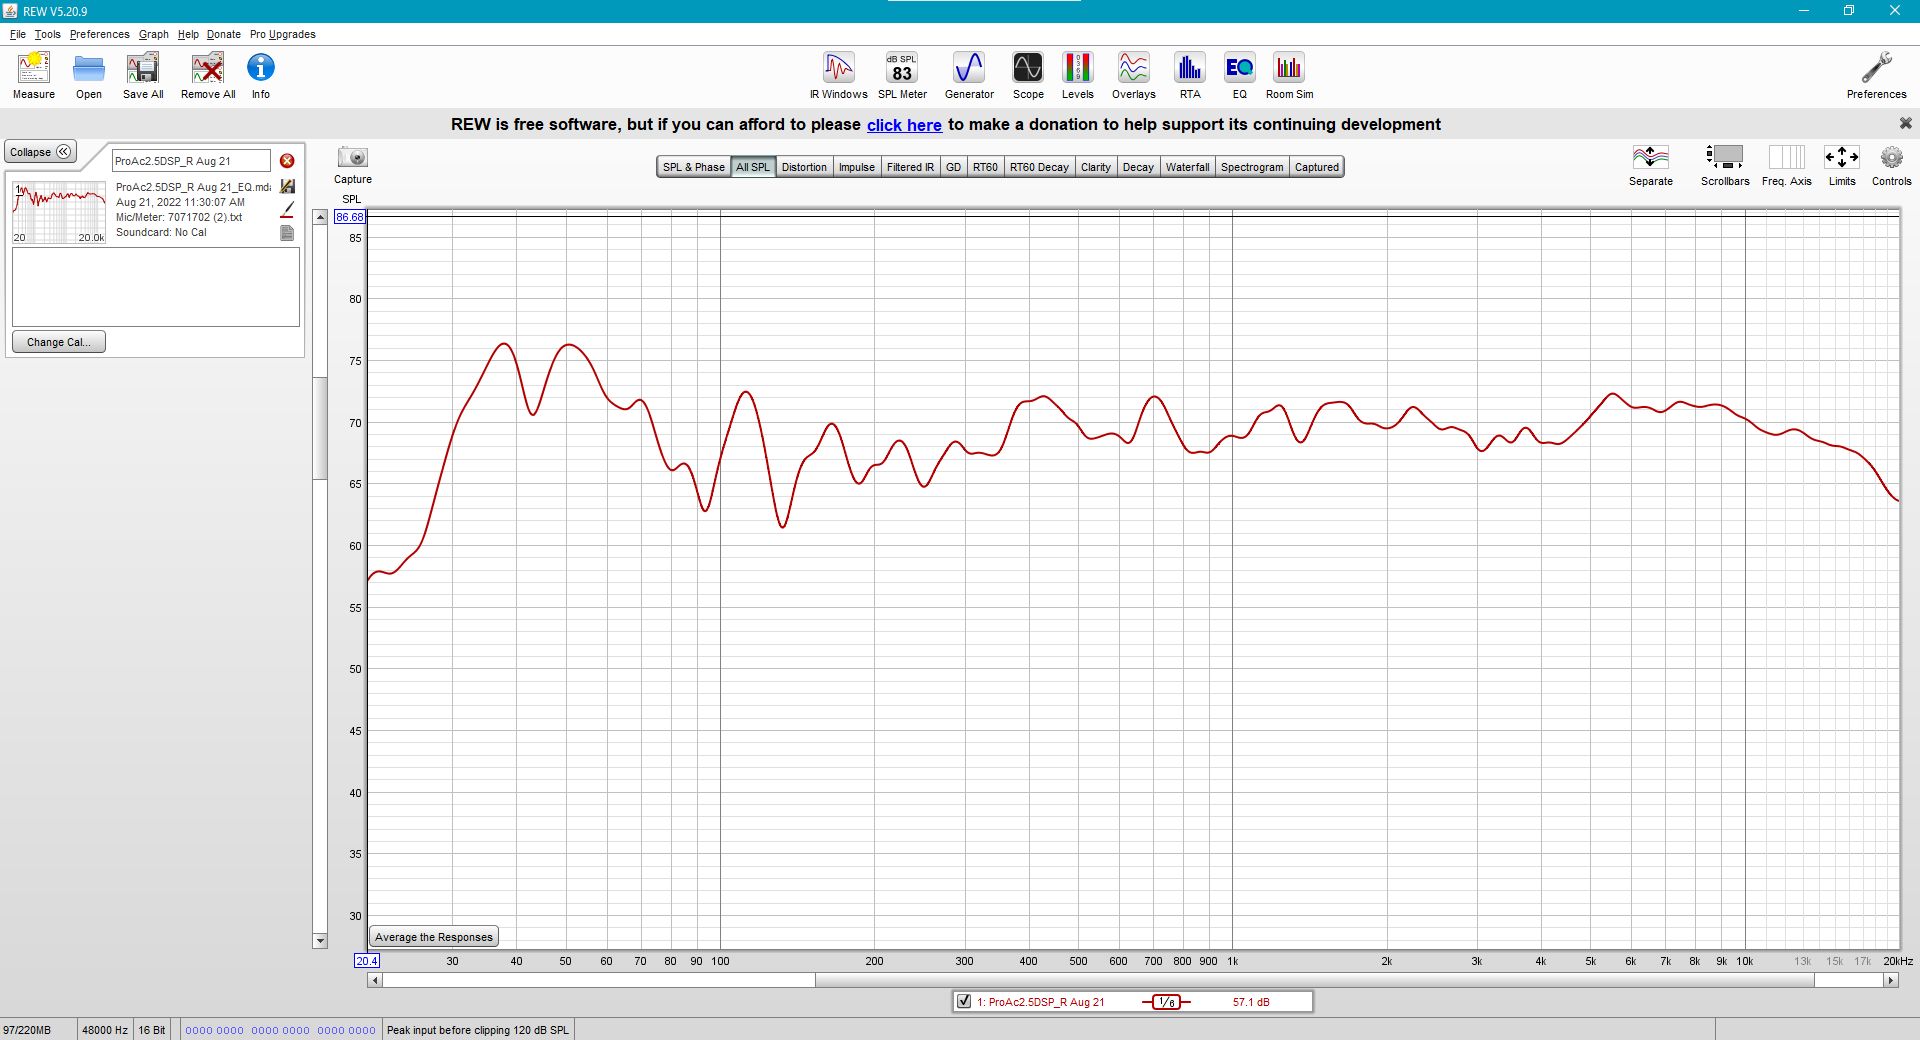Click the Save All icon
This screenshot has height=1040, width=1920.
pos(143,75)
